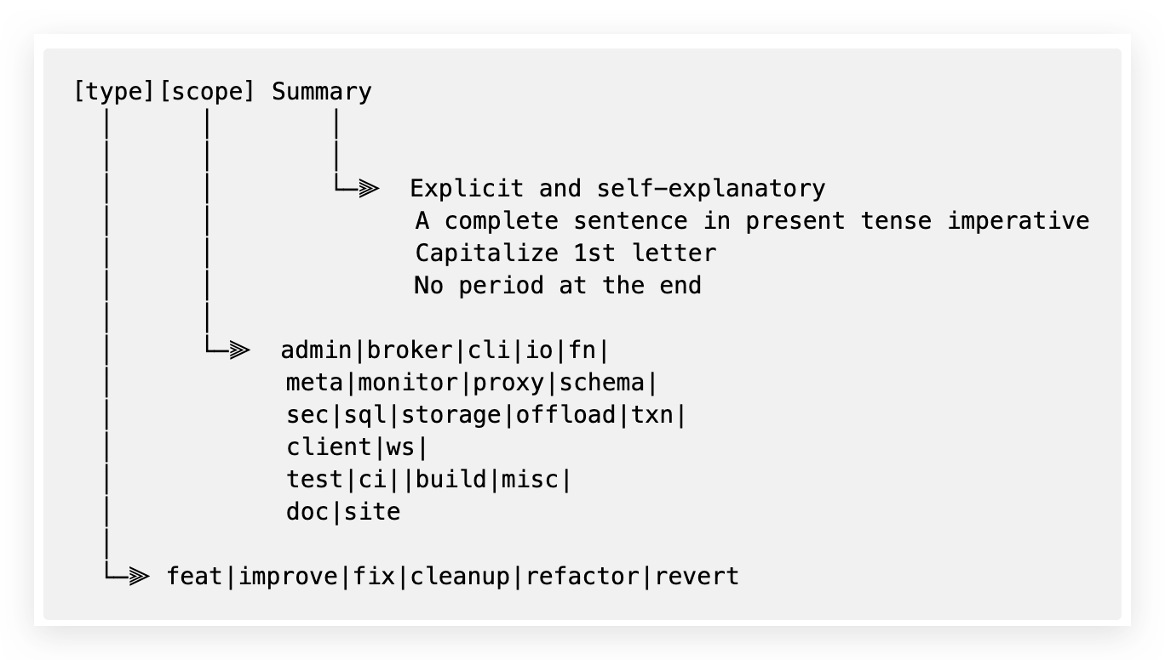
Task: Click the word 'Summary' in the header
Action: coord(321,92)
